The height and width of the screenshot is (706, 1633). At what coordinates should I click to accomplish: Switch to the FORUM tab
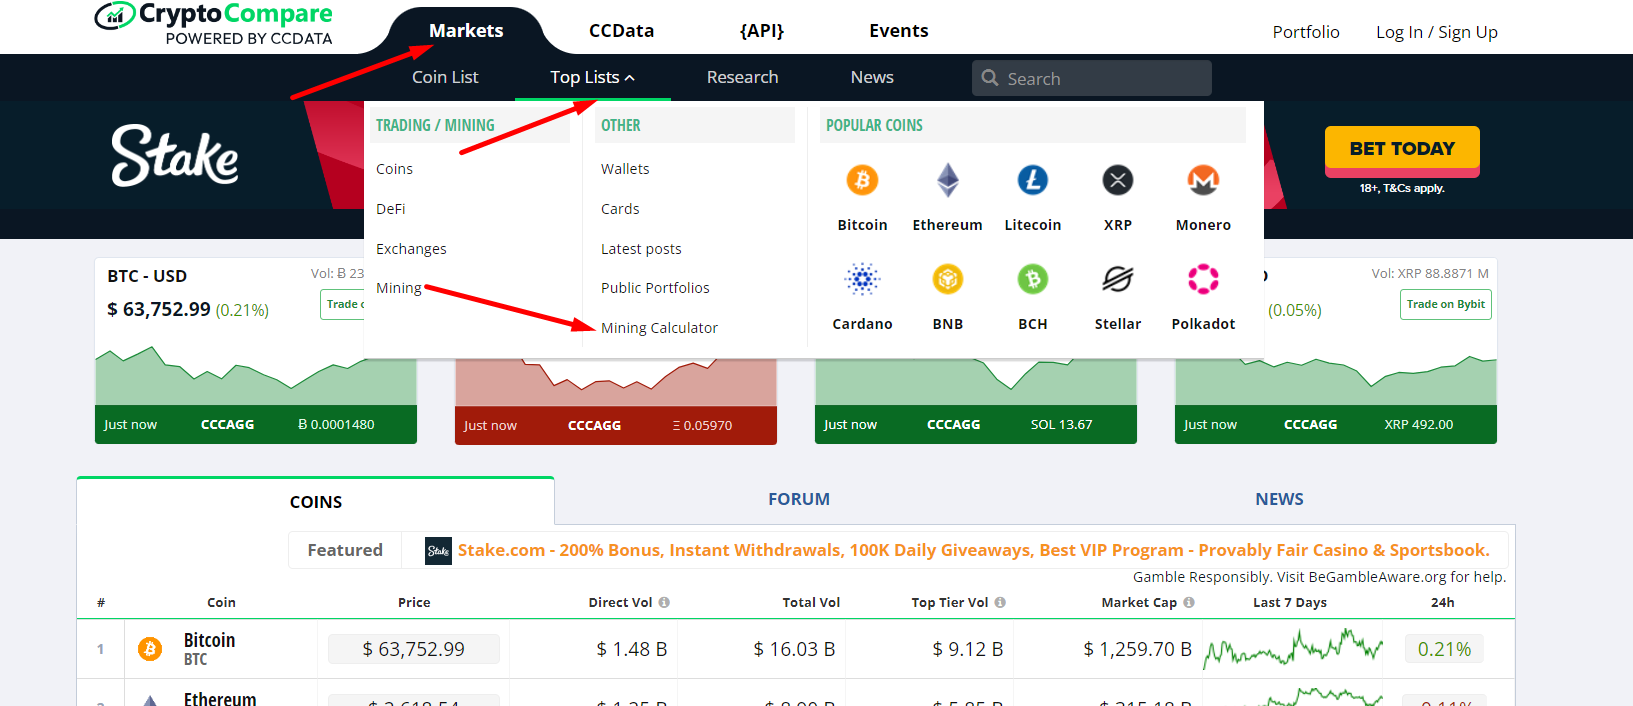[x=799, y=499]
